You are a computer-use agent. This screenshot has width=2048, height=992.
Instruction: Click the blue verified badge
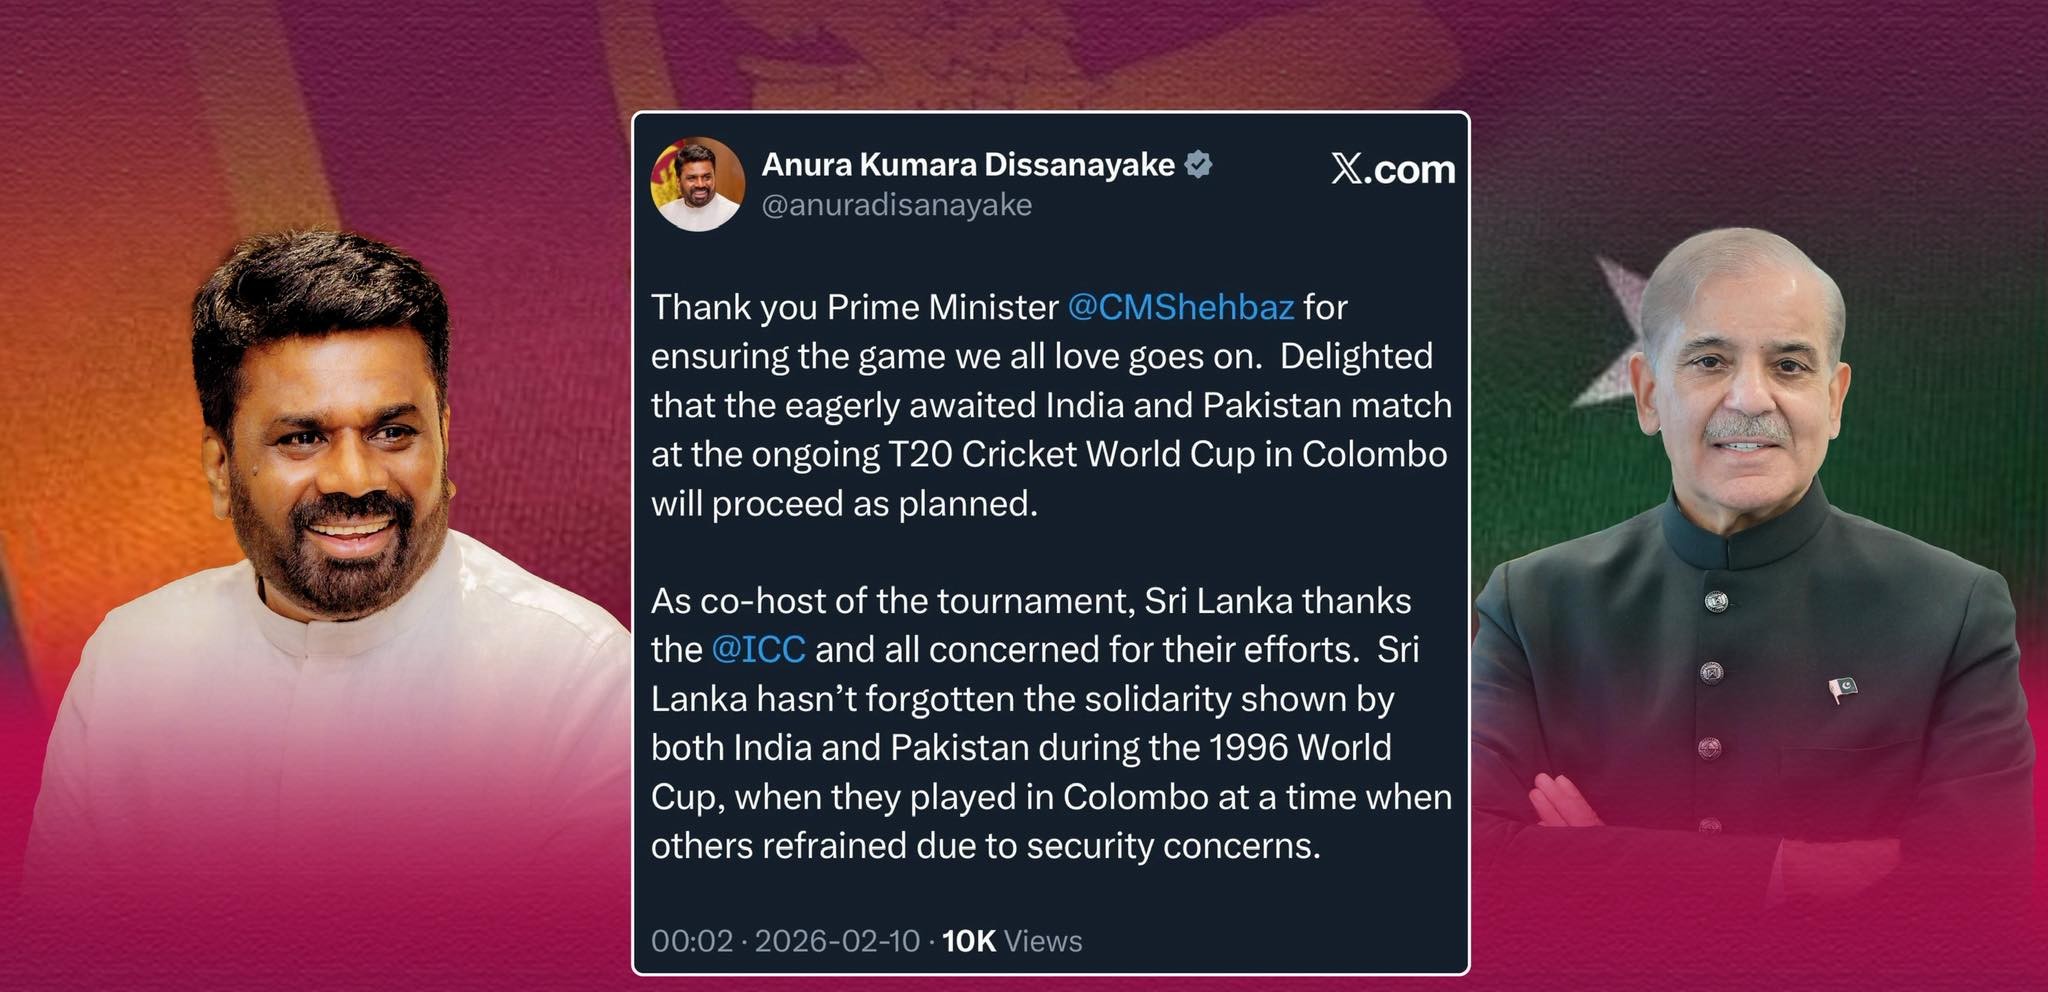[1198, 164]
